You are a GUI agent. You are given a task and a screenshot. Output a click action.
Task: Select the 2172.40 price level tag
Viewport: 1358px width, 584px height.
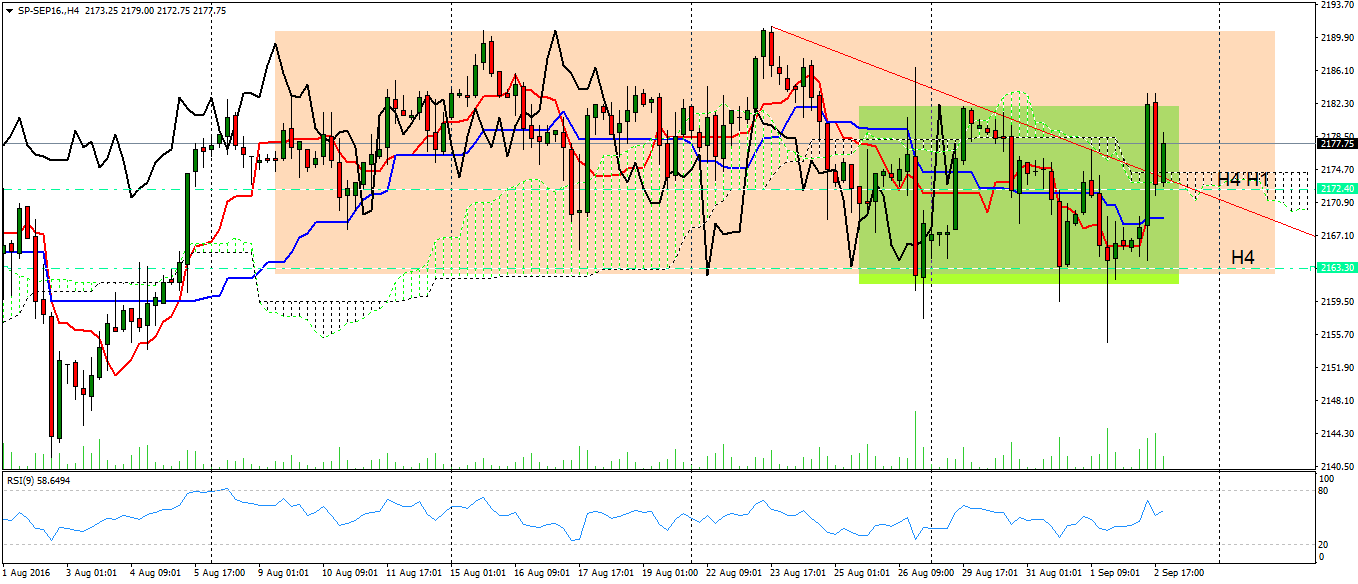click(1337, 188)
